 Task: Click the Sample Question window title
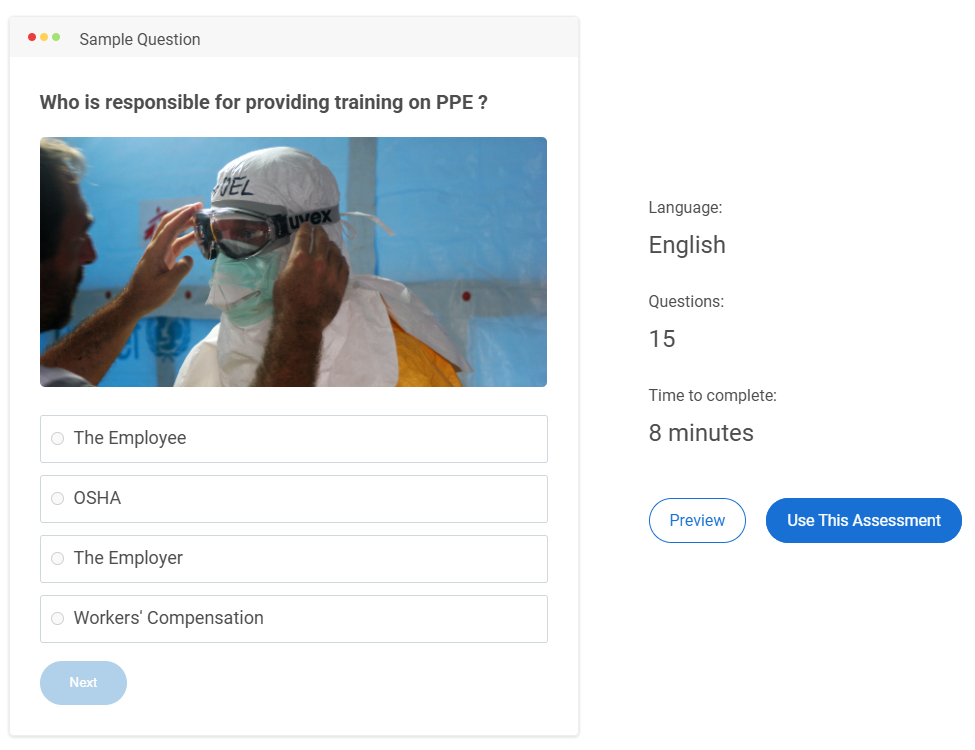click(x=140, y=39)
